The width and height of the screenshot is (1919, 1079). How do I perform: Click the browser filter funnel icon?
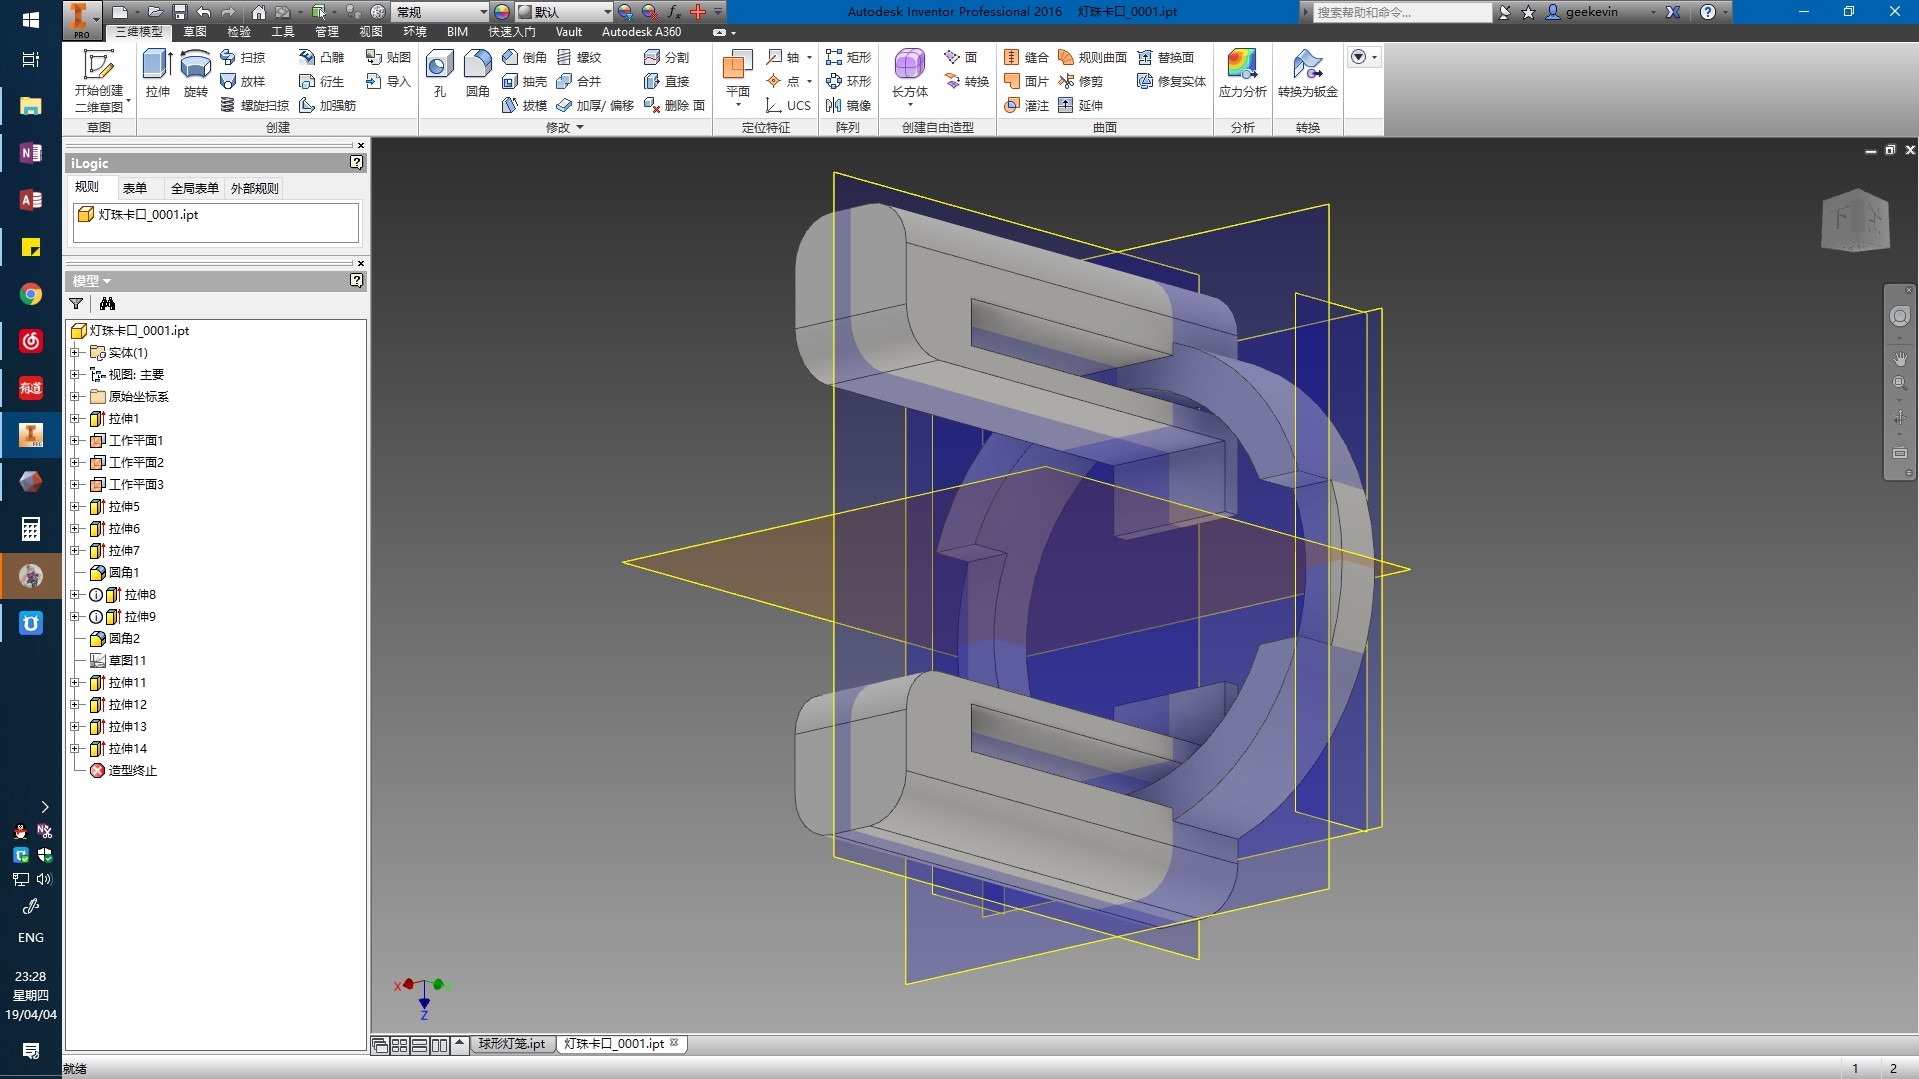pyautogui.click(x=76, y=304)
